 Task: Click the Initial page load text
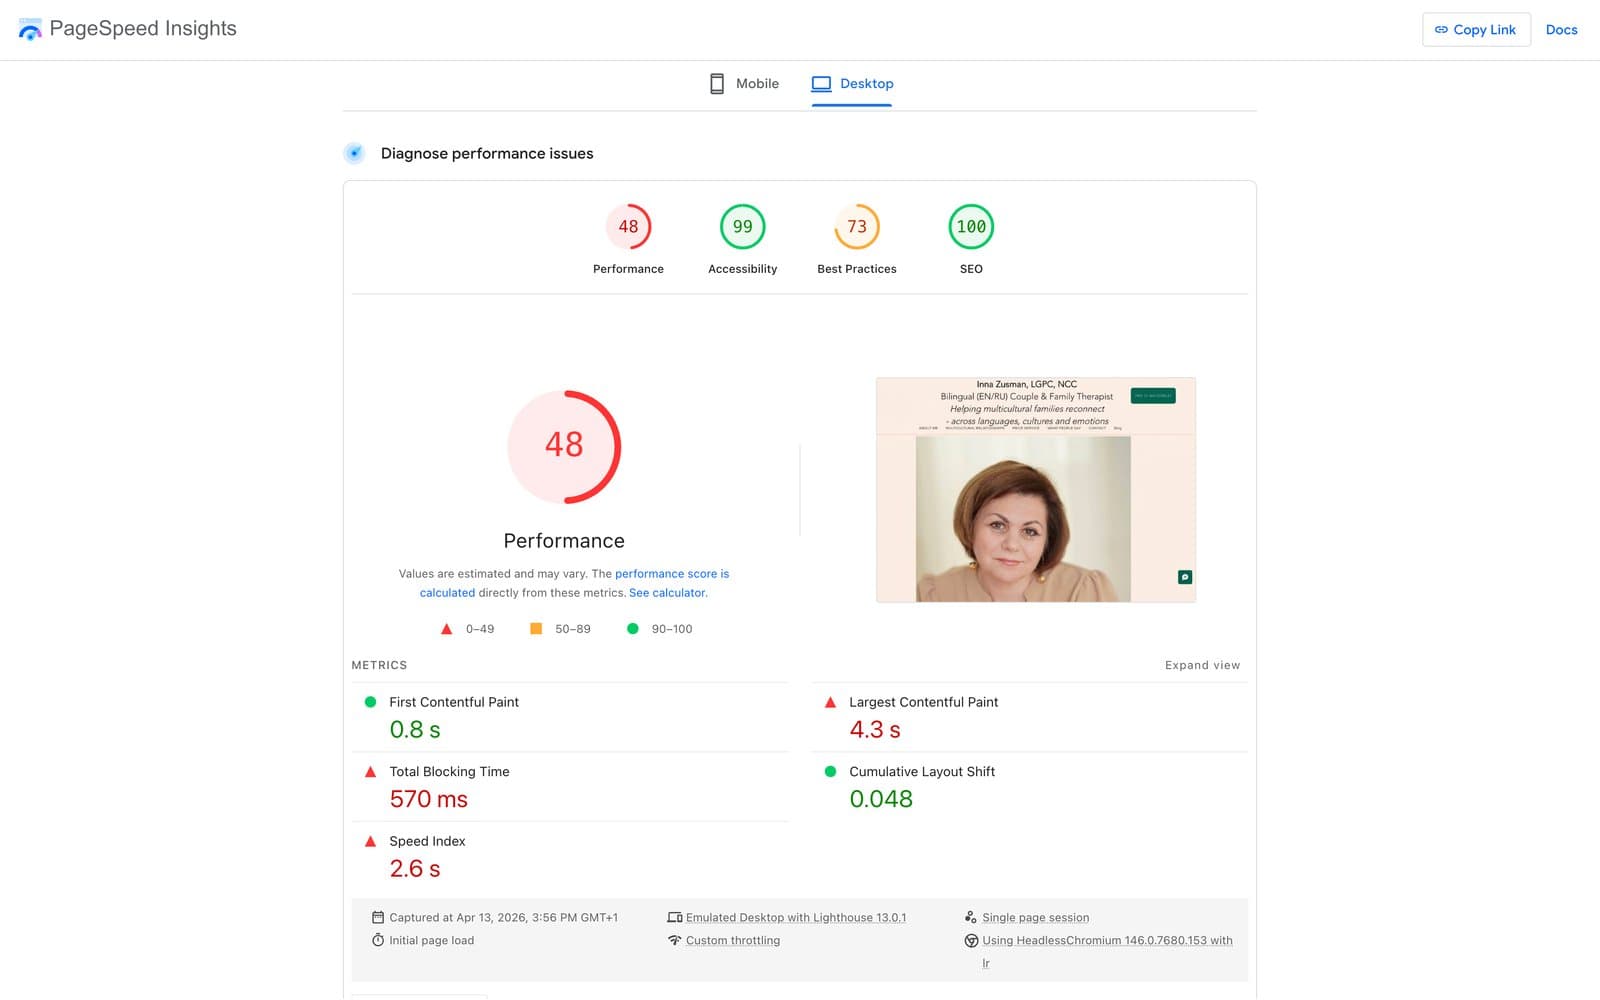(x=431, y=940)
